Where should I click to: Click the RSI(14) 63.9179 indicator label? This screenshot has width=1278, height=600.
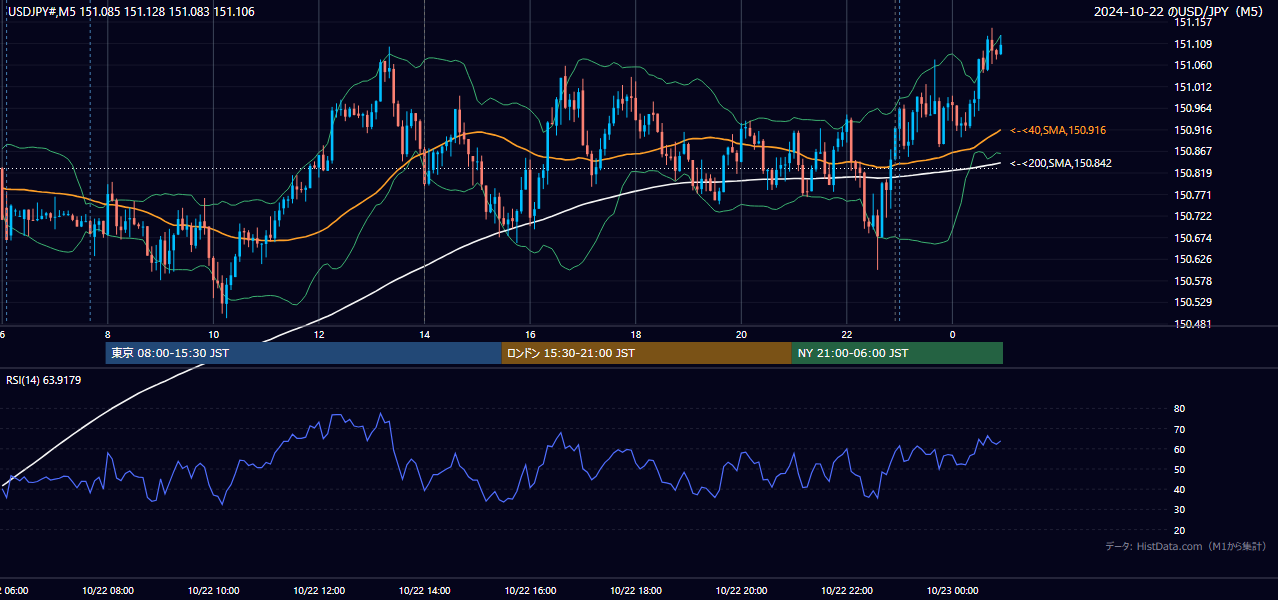[44, 380]
